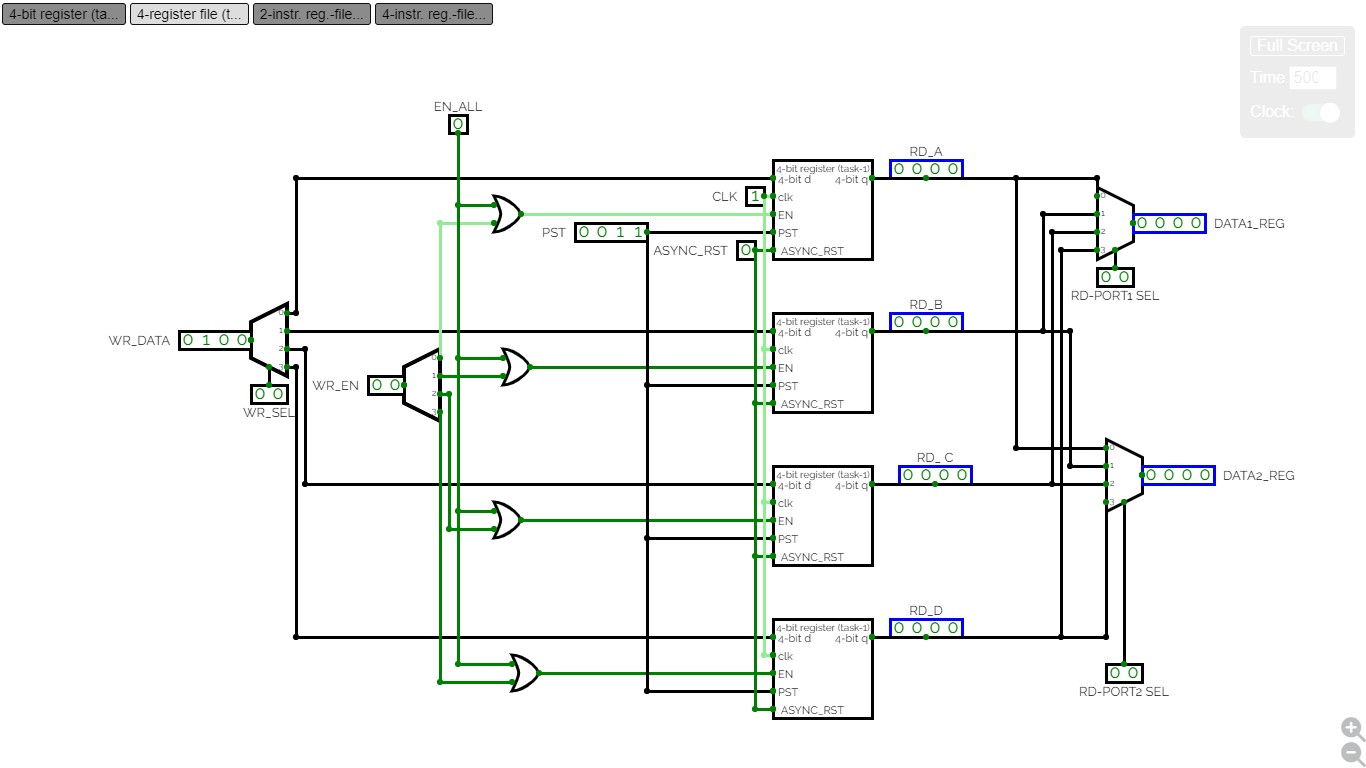The height and width of the screenshot is (768, 1366).
Task: Flip the high bit of WR_DATA input
Action: (190, 340)
